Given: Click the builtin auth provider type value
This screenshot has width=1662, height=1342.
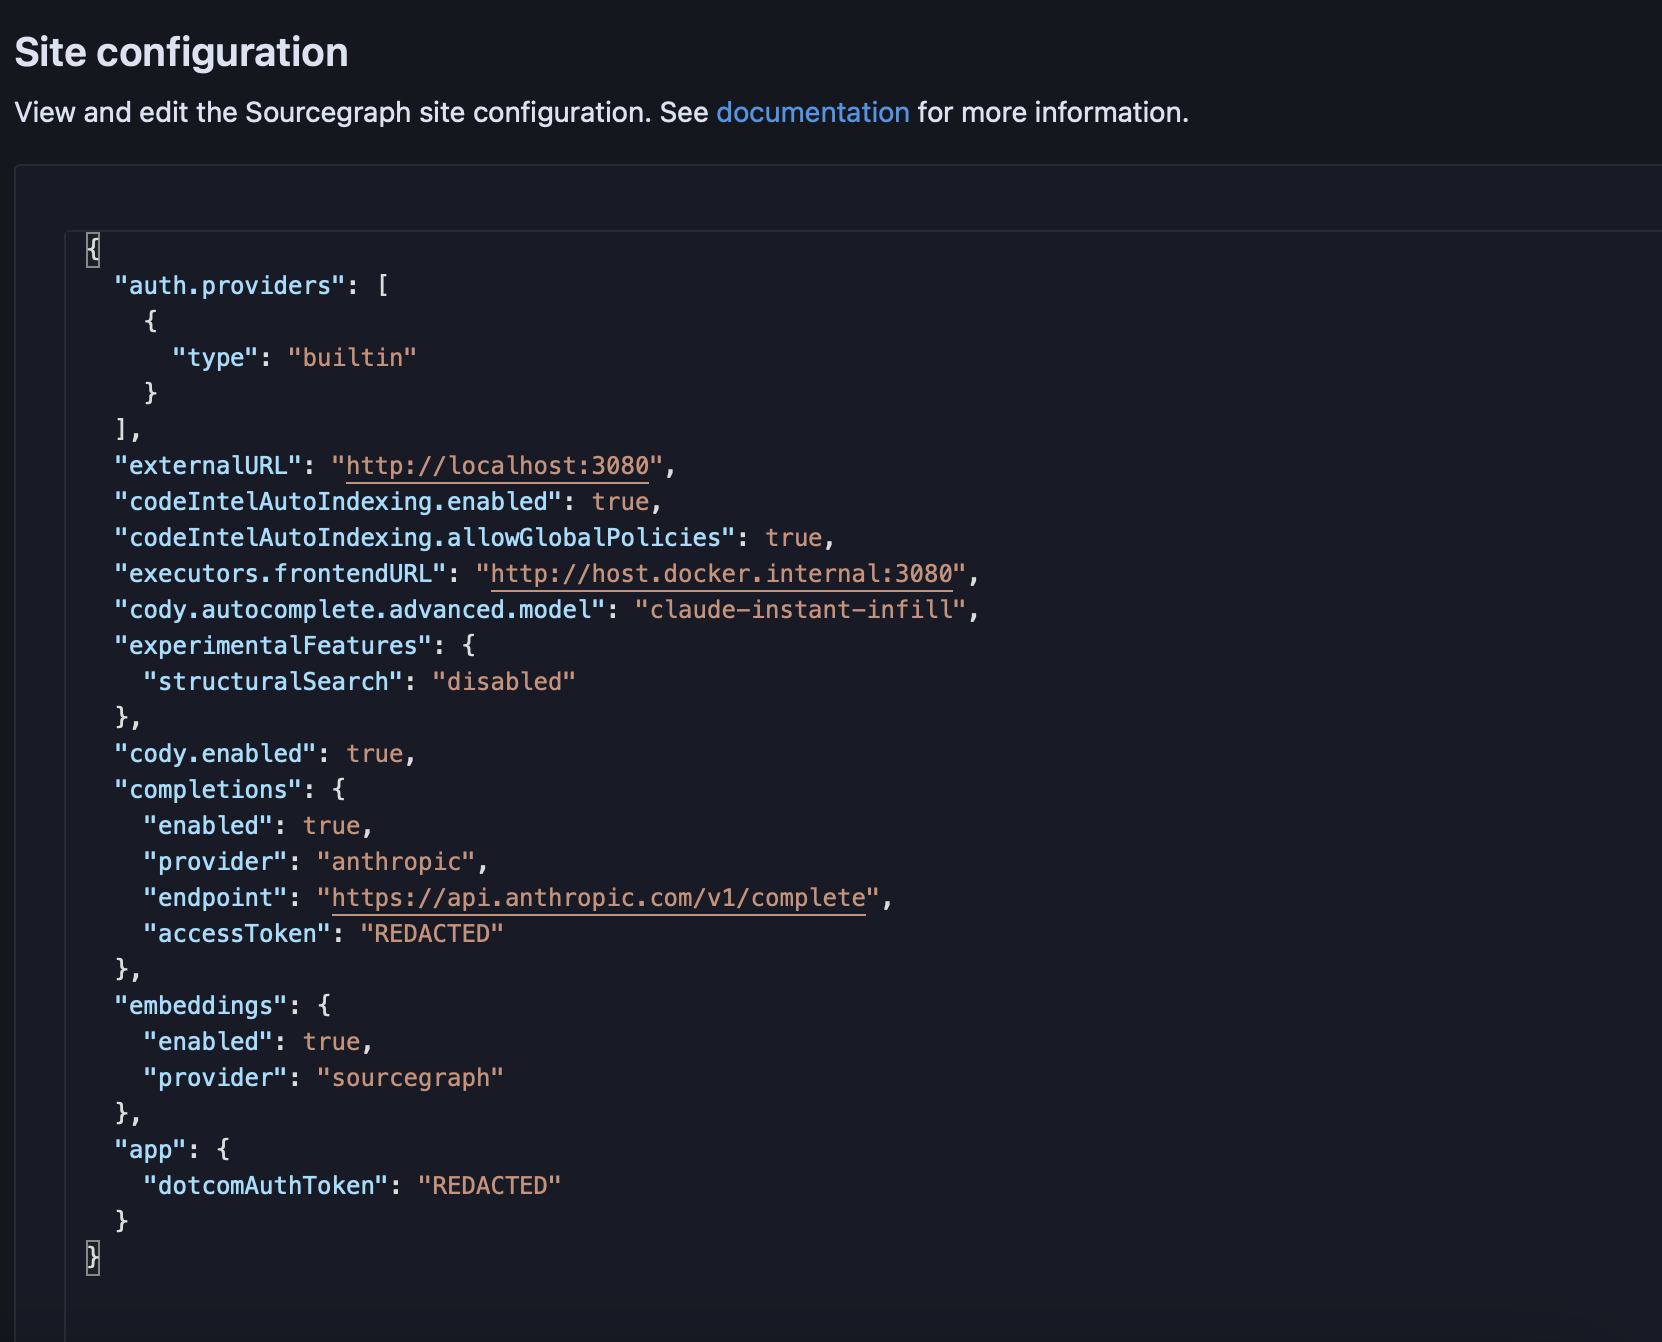Looking at the screenshot, I should coord(352,357).
